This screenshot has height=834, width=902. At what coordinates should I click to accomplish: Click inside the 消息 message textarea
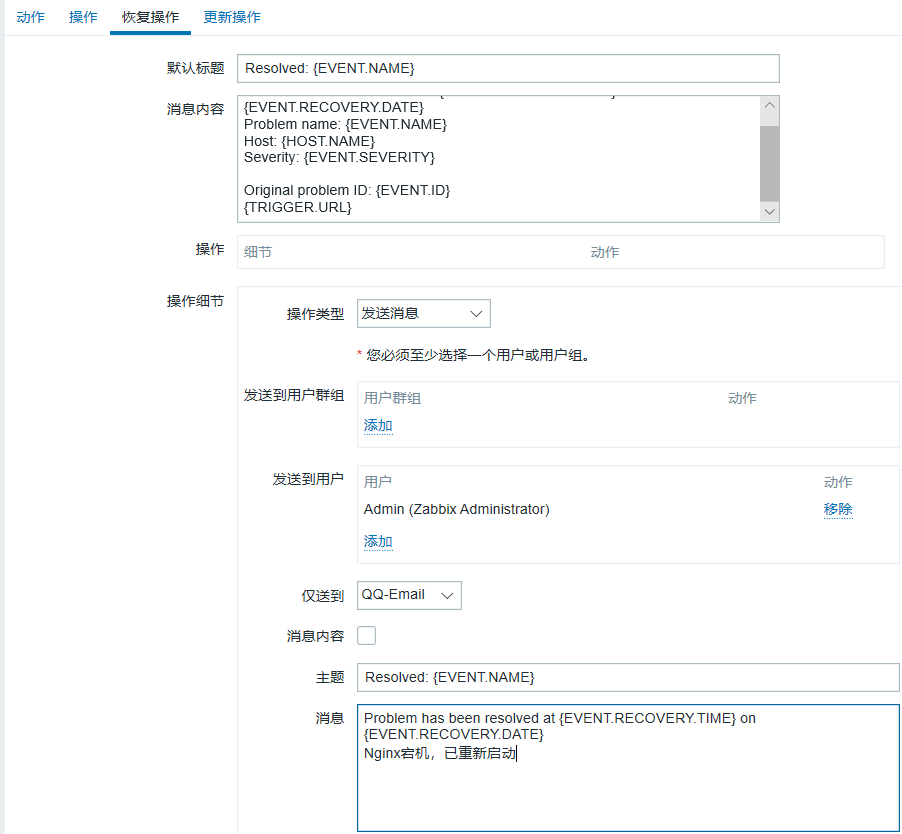click(x=628, y=768)
